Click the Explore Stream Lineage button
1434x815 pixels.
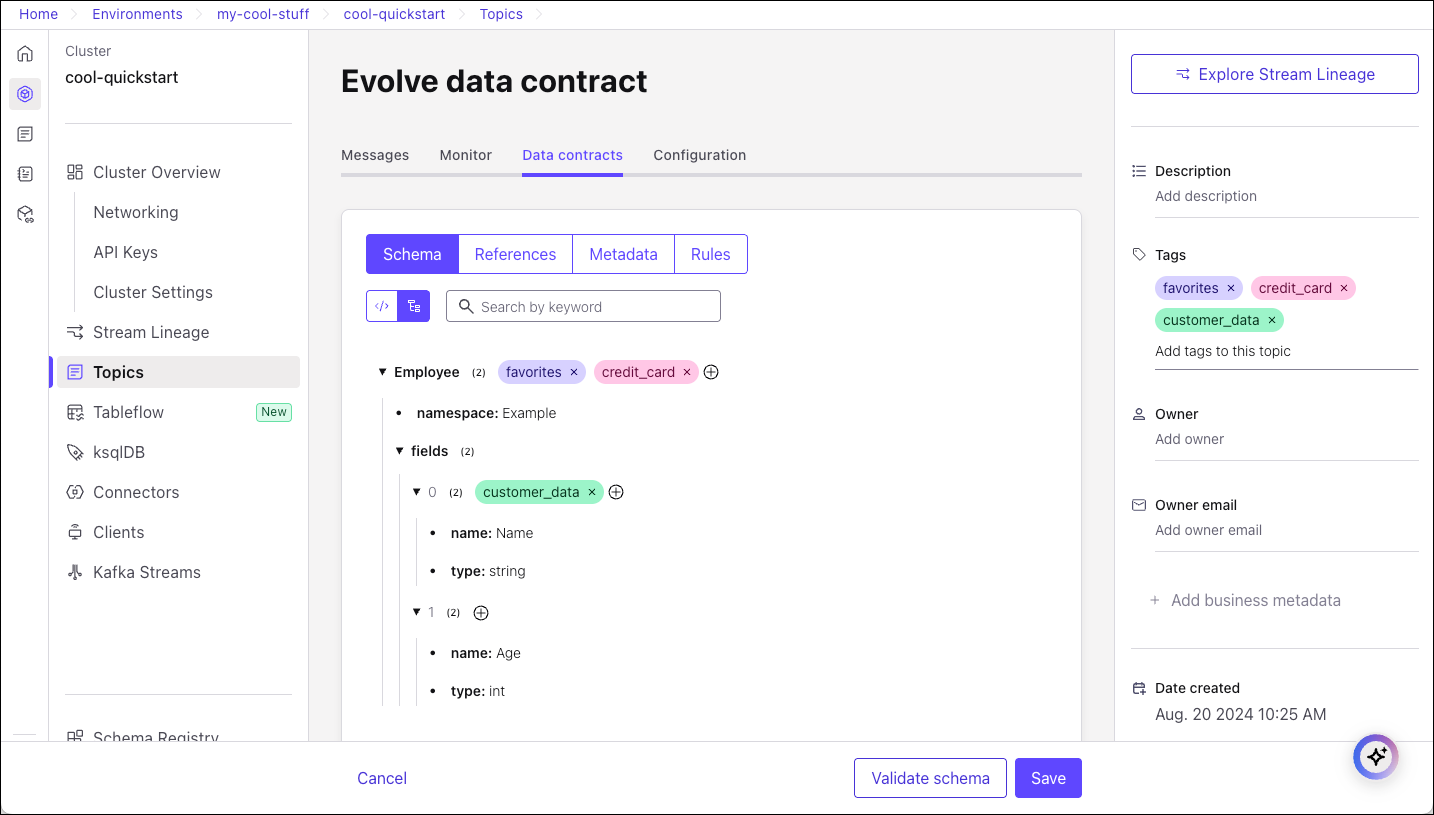click(1274, 74)
